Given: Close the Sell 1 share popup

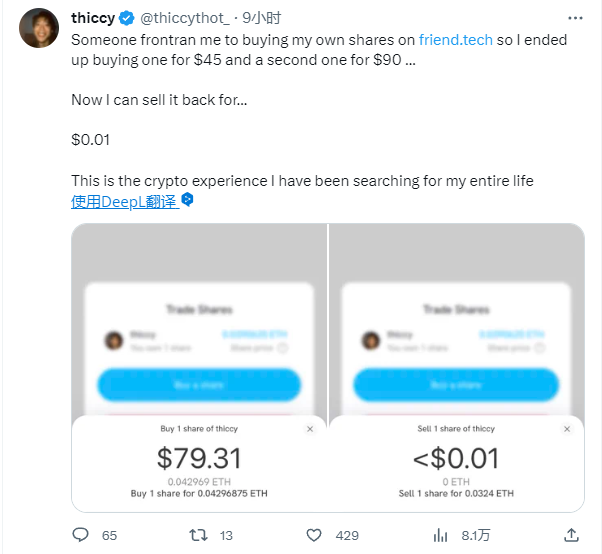Looking at the screenshot, I should [x=567, y=428].
